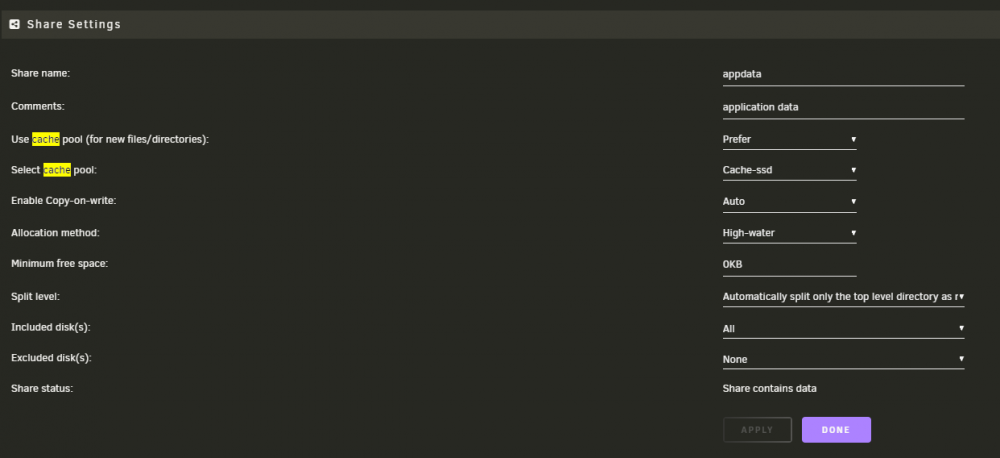Click the 'Split level' label
This screenshot has height=458, width=1000.
coord(36,297)
